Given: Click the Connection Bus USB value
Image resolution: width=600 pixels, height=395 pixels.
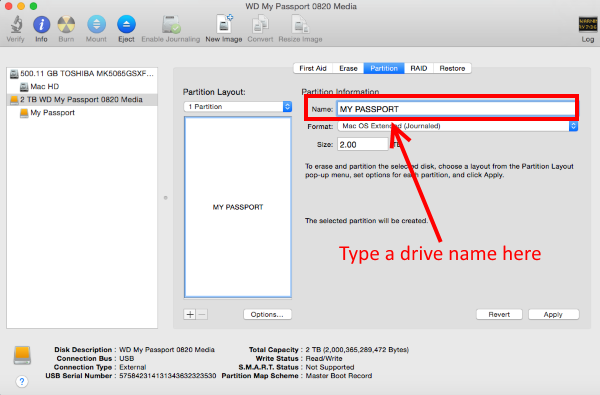Looking at the screenshot, I should coord(127,359).
